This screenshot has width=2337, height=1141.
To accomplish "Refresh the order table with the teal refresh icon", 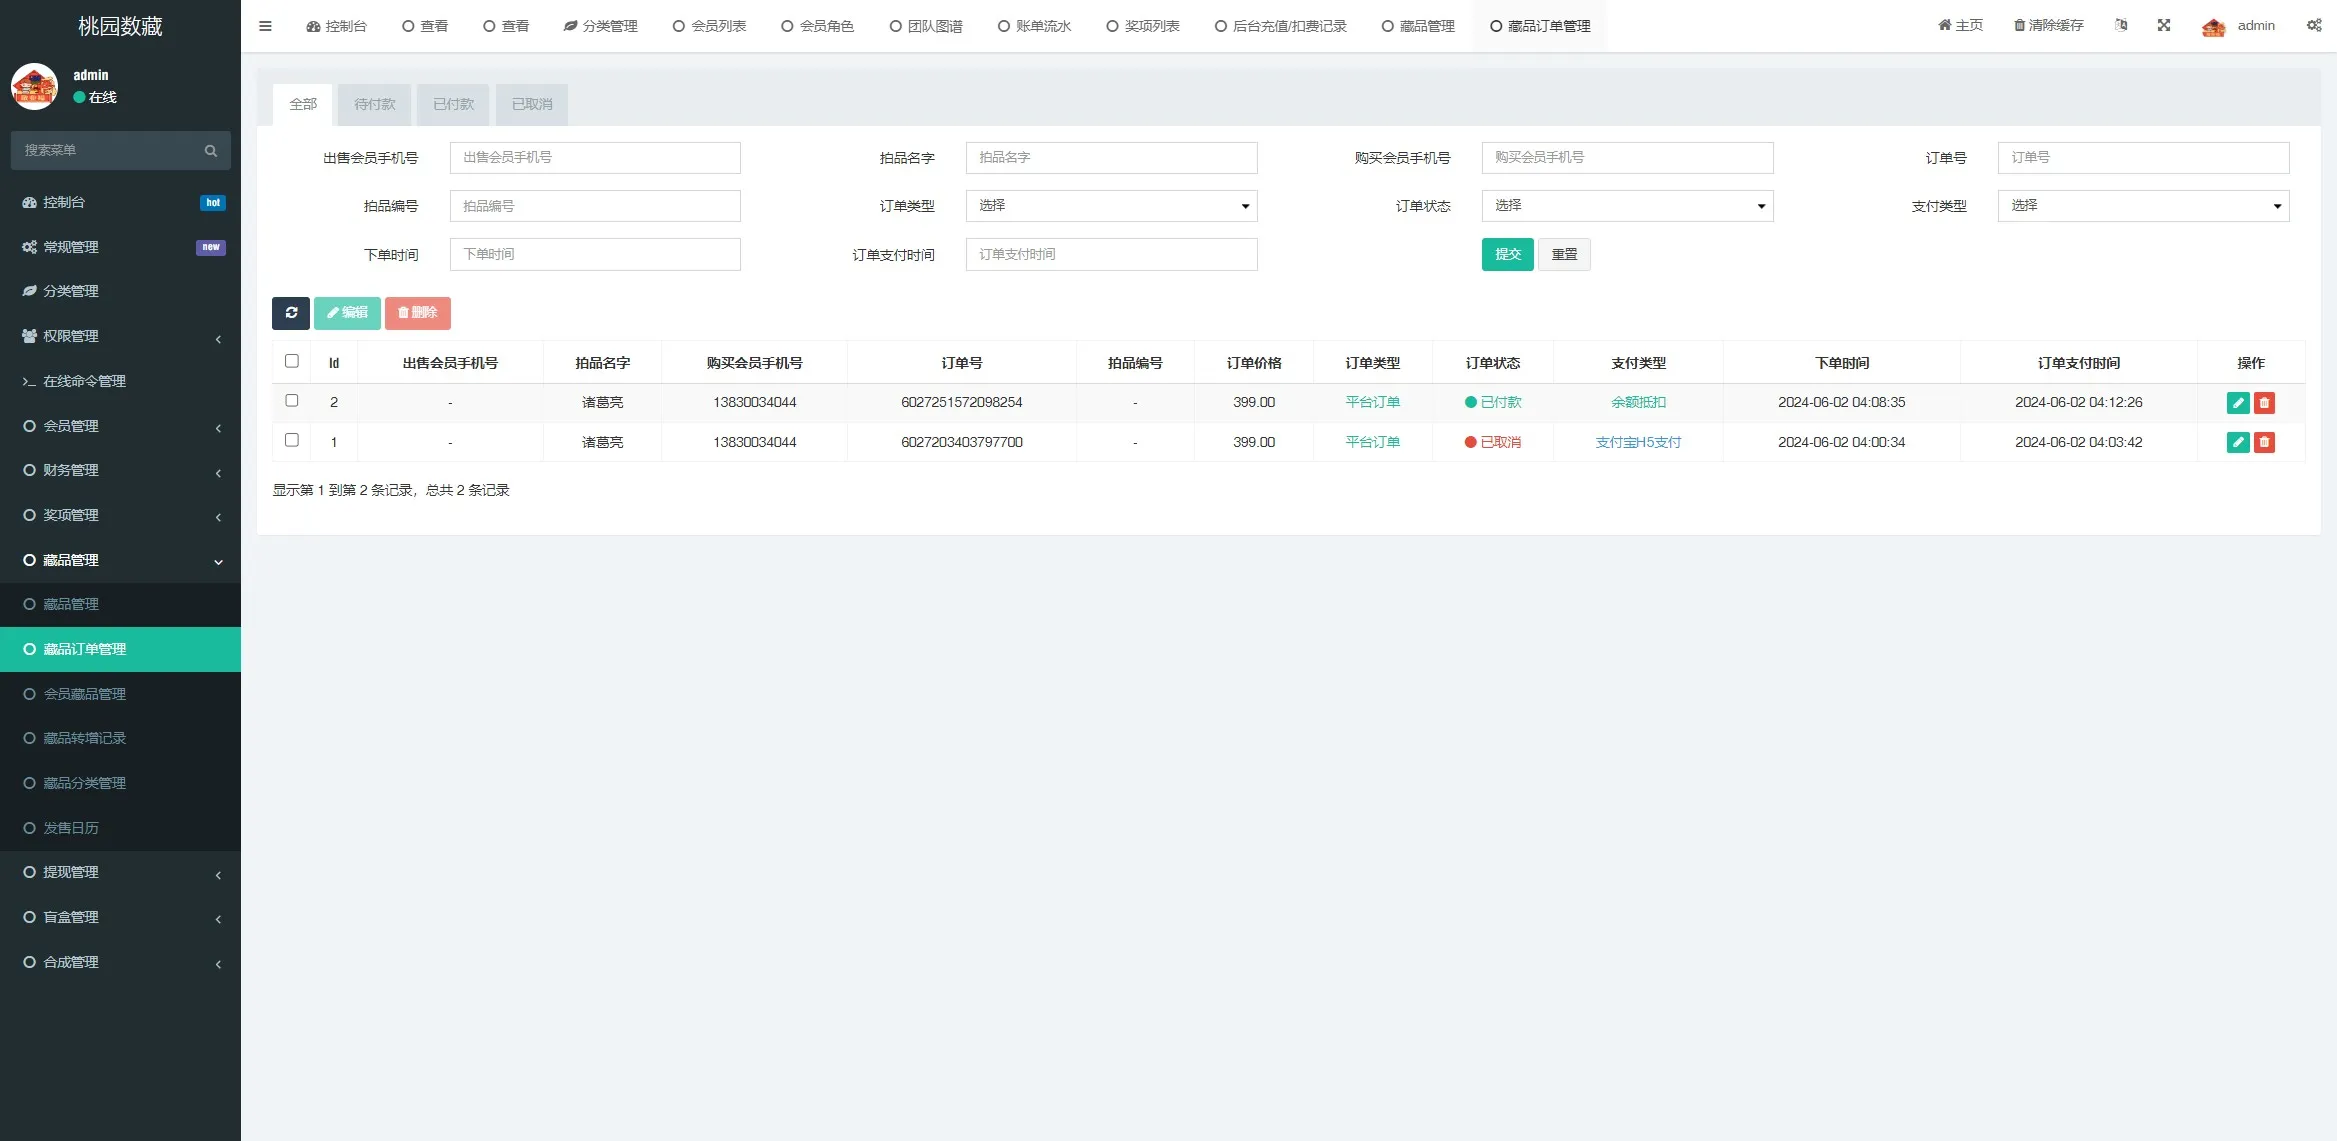I will point(291,313).
